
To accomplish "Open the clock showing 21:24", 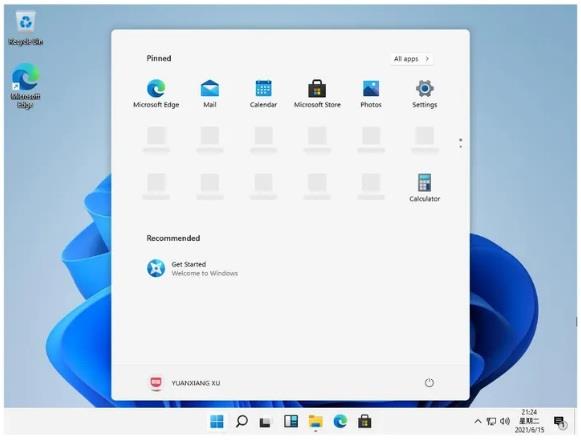I will point(529,421).
